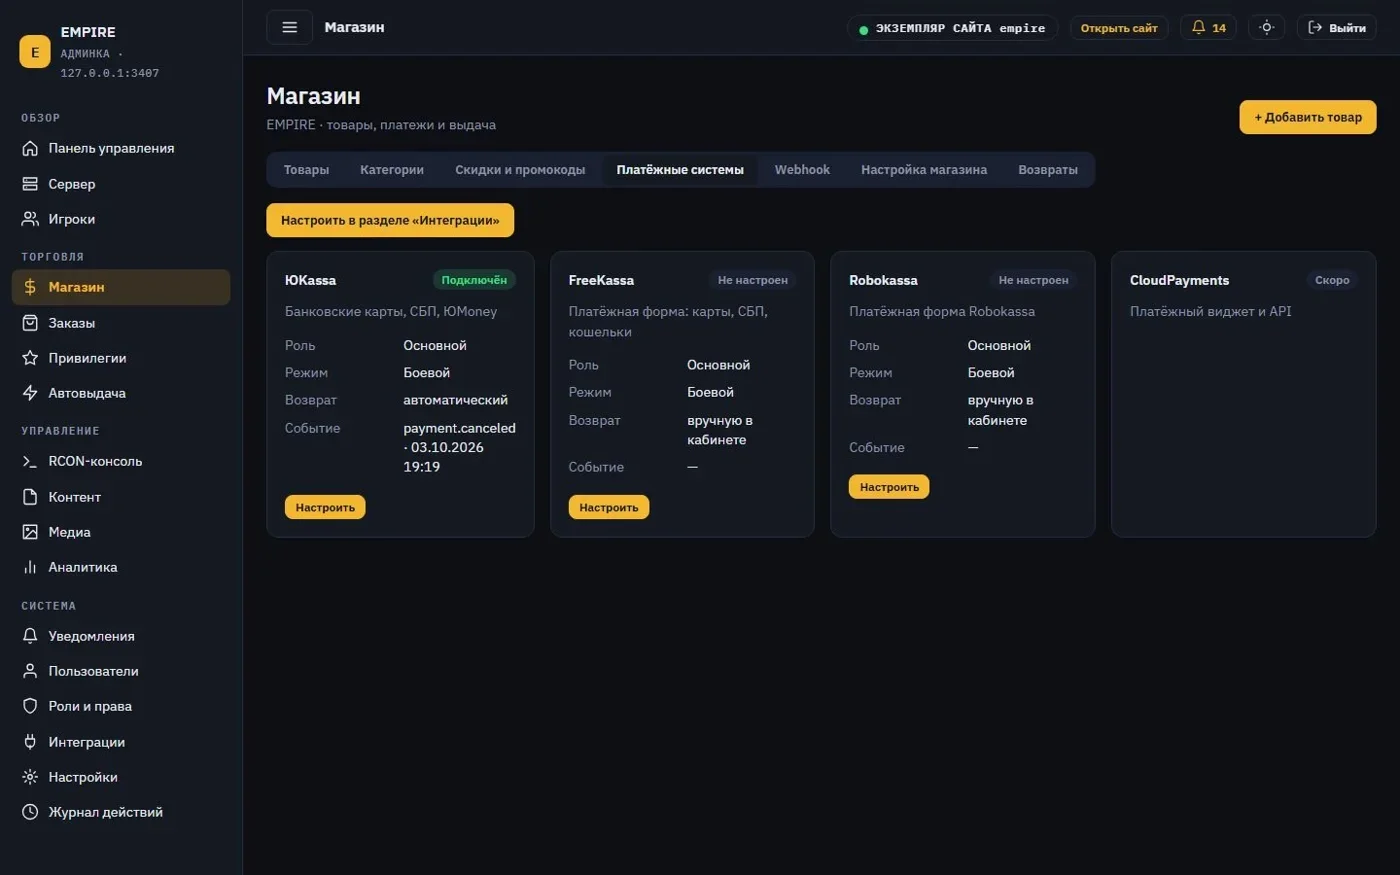Click Настроить on the ЮKassa card
The height and width of the screenshot is (875, 1400).
tap(325, 507)
